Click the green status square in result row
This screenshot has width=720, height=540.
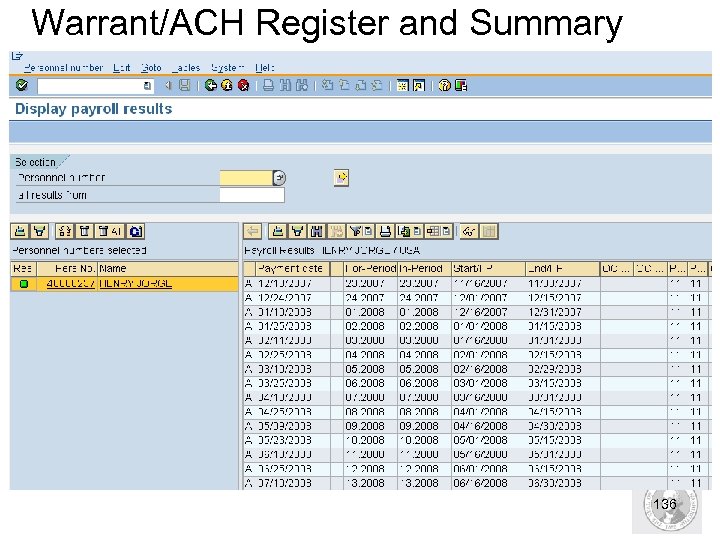pyautogui.click(x=23, y=284)
